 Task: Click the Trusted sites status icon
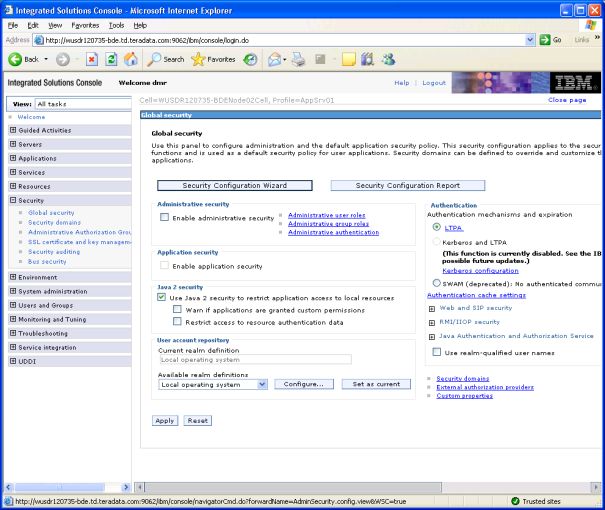(515, 501)
